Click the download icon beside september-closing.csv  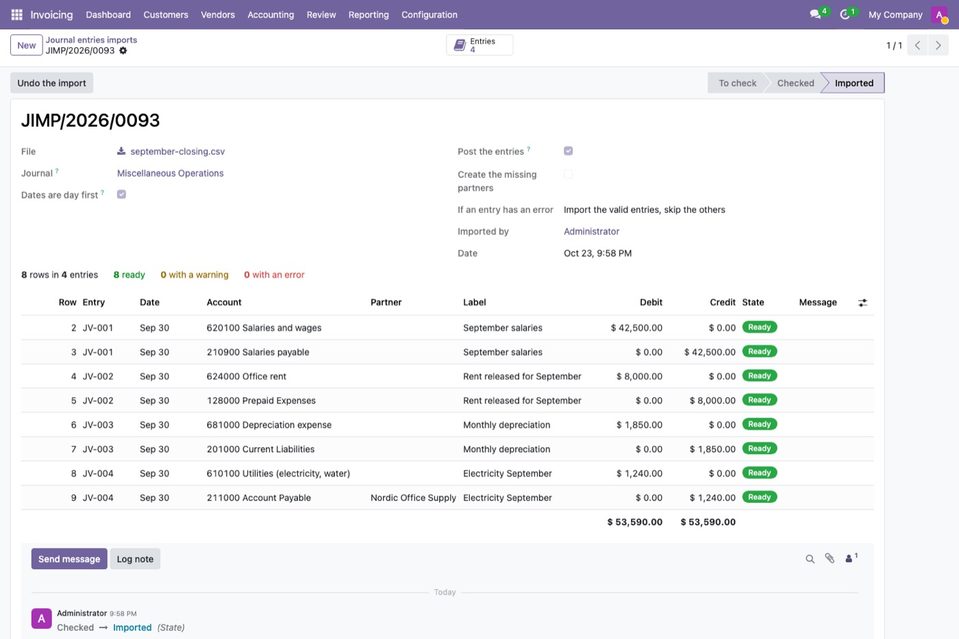click(121, 151)
